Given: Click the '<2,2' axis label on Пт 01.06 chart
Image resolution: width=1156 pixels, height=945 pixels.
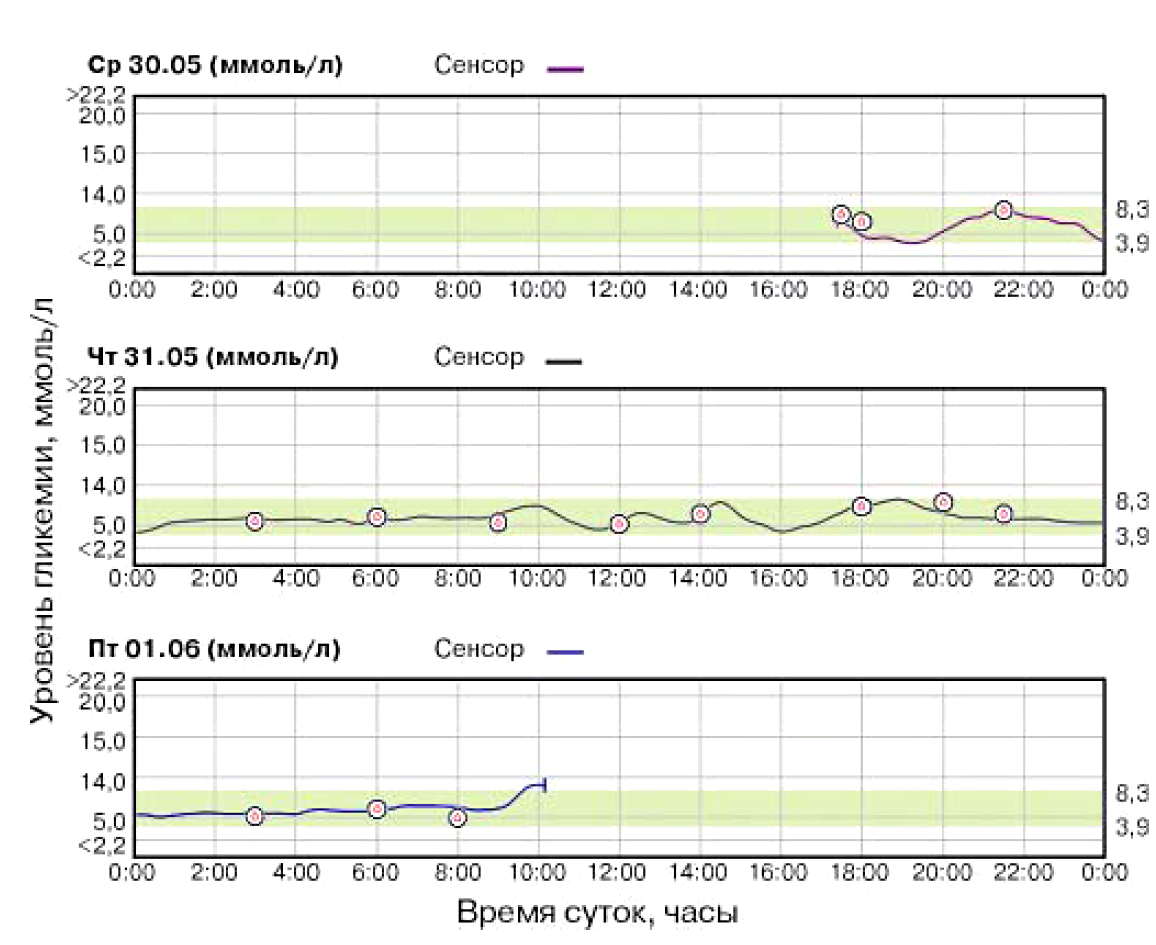Looking at the screenshot, I should (102, 845).
